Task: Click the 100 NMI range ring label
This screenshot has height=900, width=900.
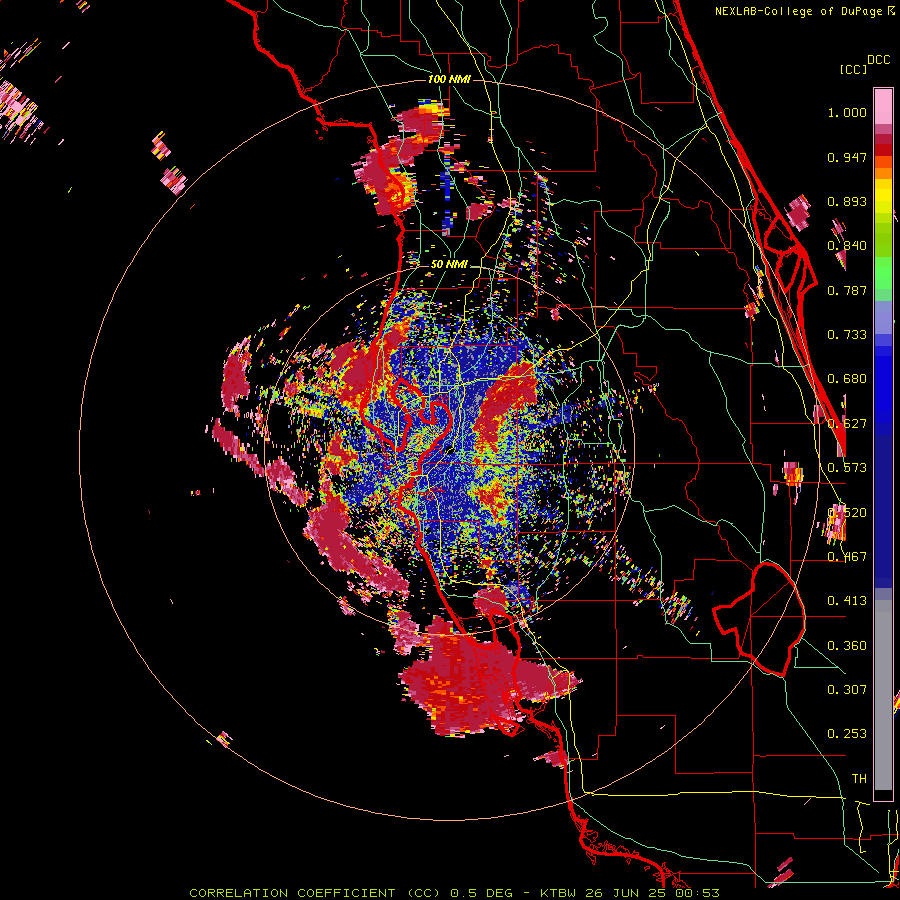Action: click(449, 79)
